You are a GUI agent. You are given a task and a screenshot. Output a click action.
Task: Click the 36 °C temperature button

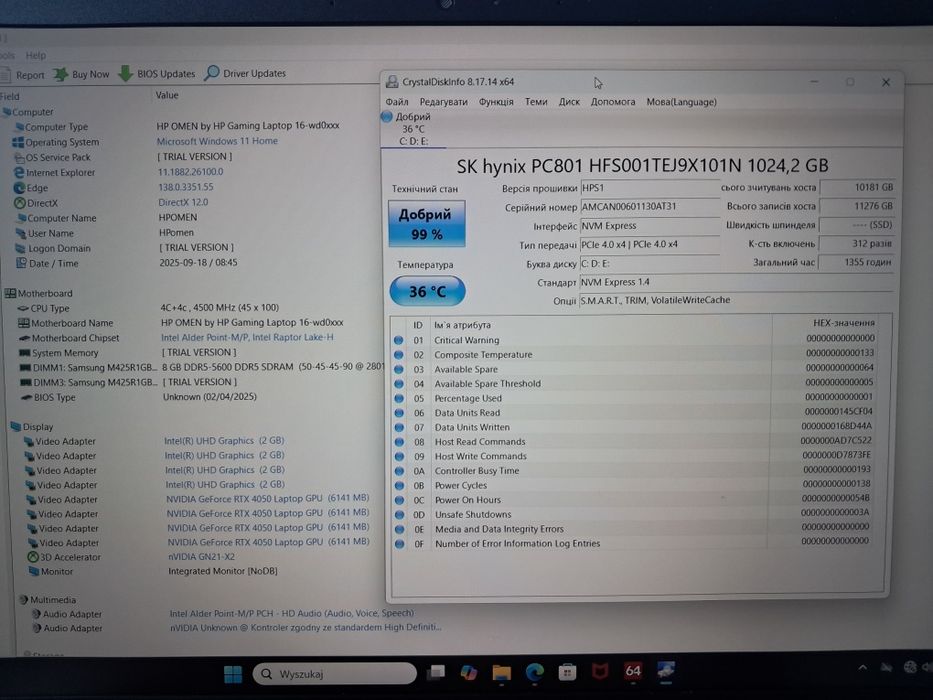(427, 291)
